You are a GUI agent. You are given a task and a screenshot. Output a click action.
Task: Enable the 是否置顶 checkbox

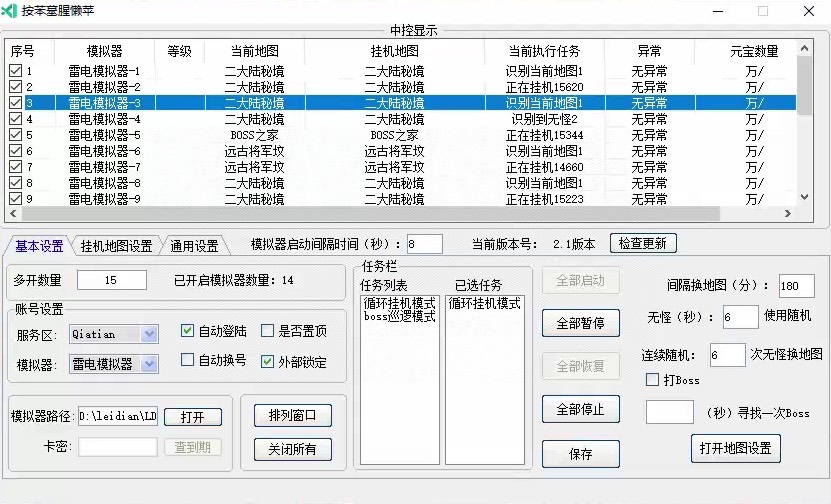click(268, 331)
